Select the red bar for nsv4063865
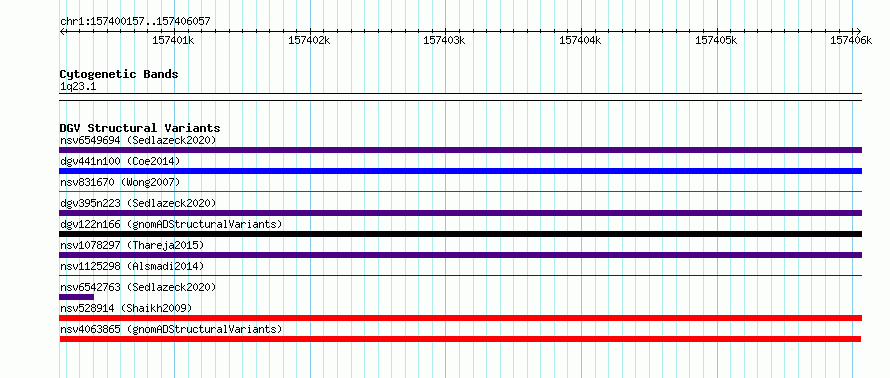The image size is (890, 378). 460,339
